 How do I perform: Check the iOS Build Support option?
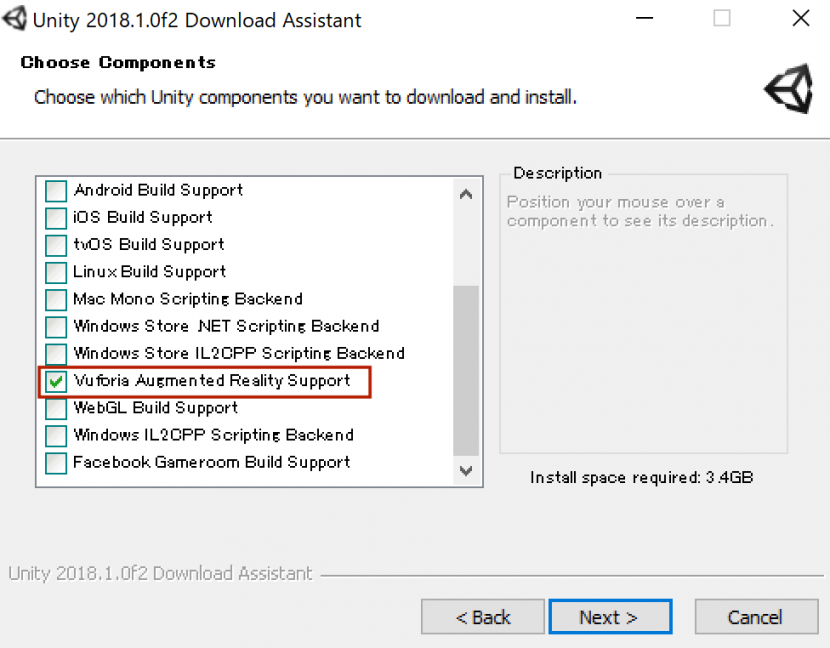point(57,218)
